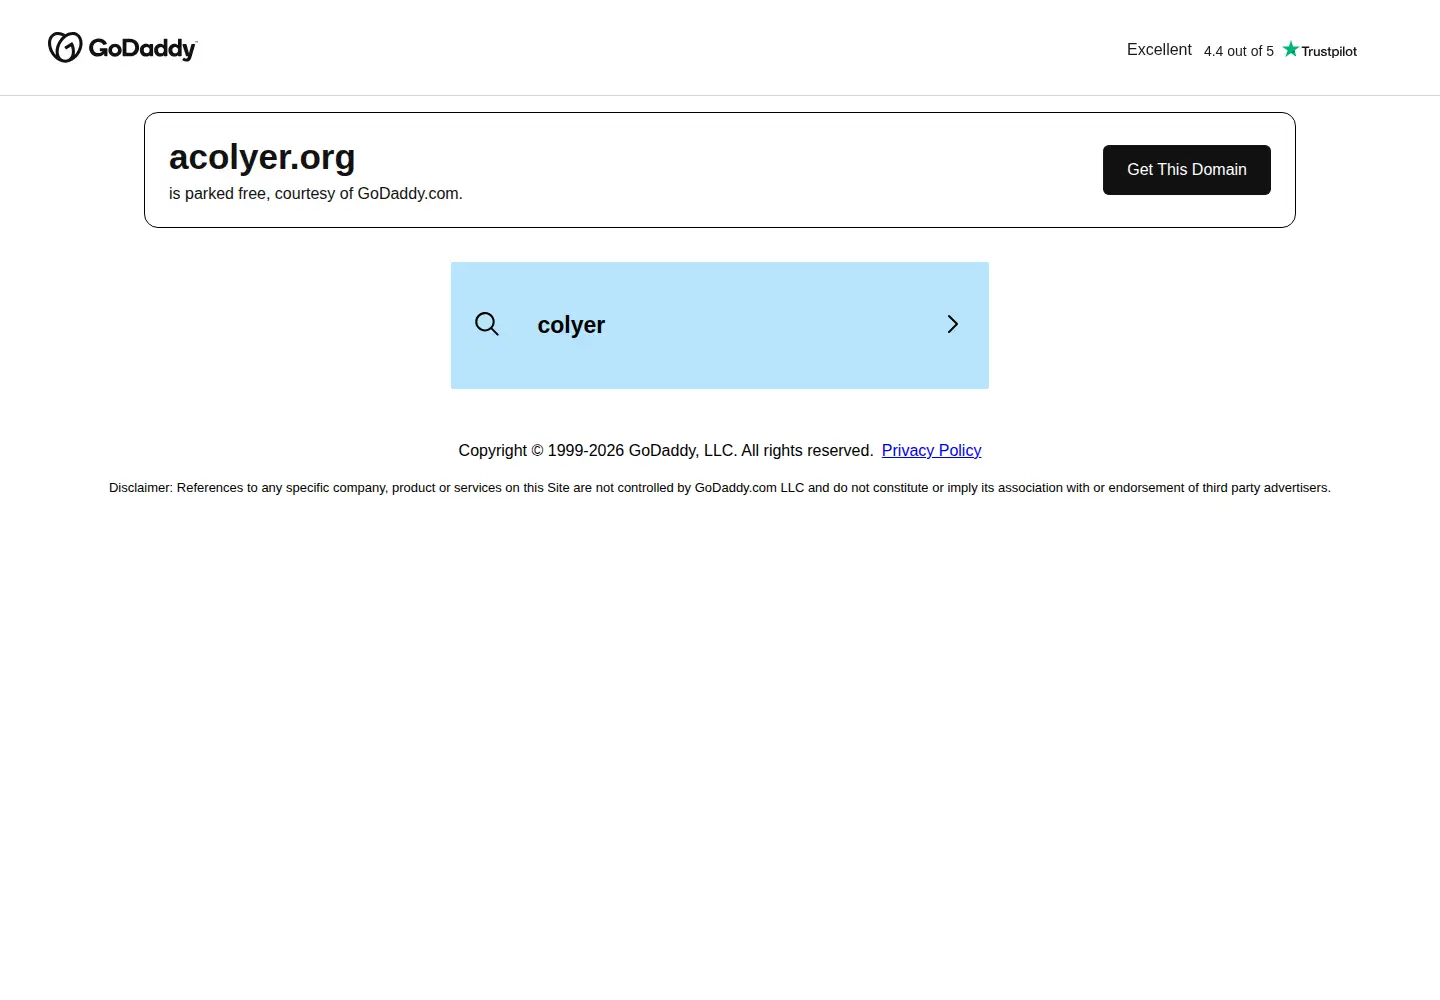Click the GoDaddy logo
The width and height of the screenshot is (1440, 1000).
pyautogui.click(x=123, y=47)
